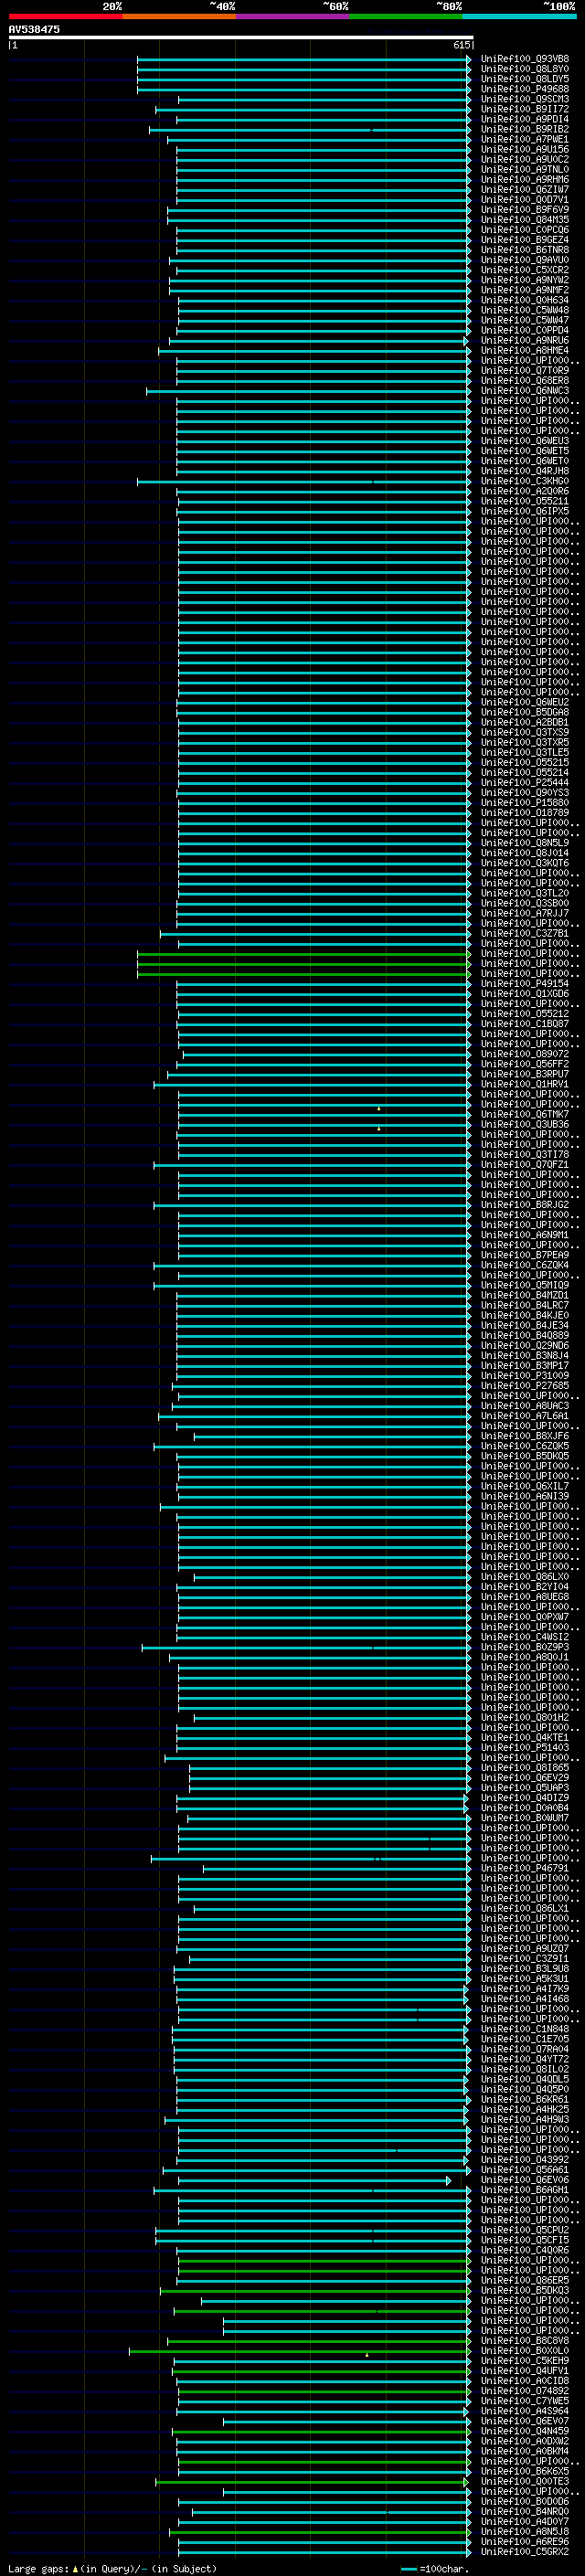Choose hit UniRef100_Q7T0R9
The width and height of the screenshot is (585, 2576).
pos(525,371)
